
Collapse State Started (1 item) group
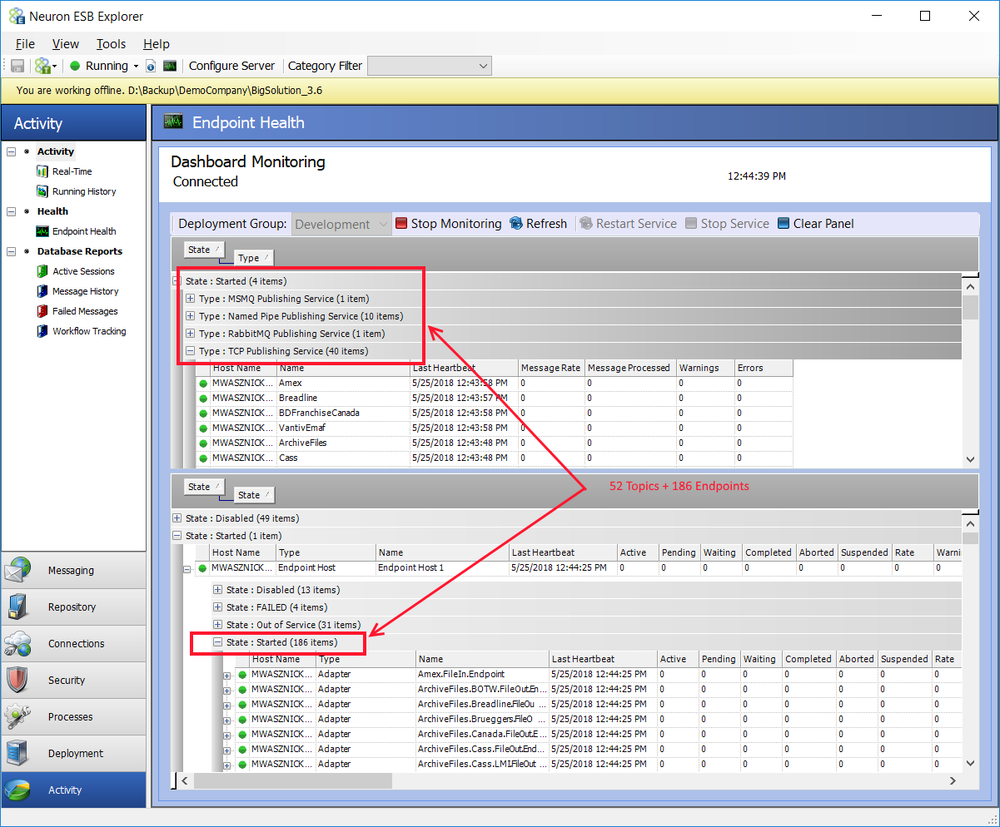[x=177, y=536]
